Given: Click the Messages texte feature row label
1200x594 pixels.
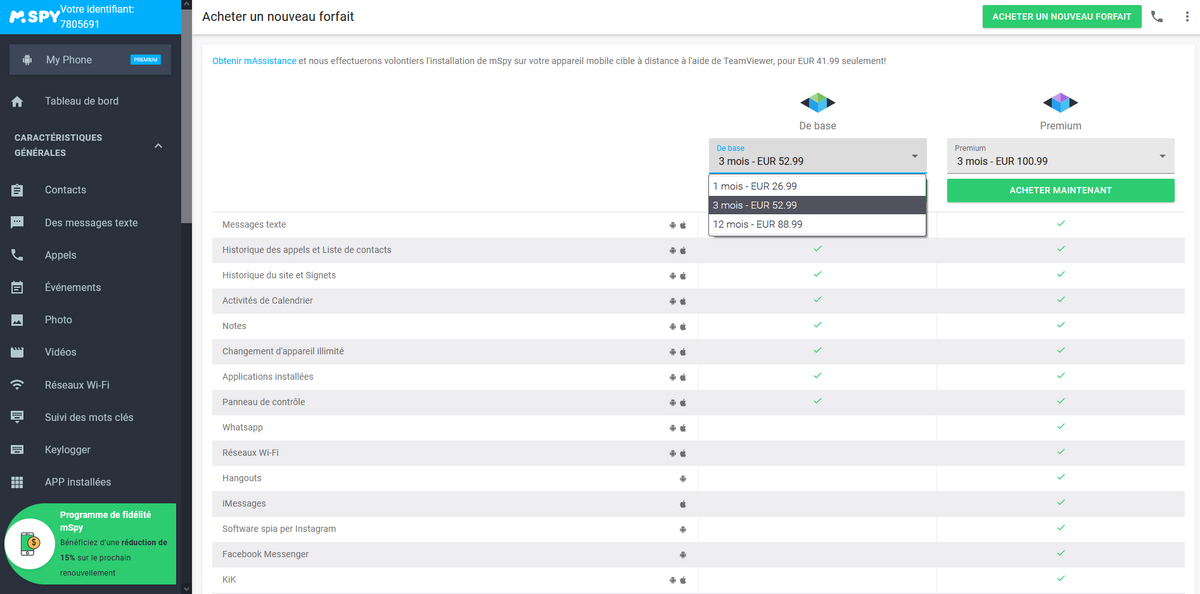Looking at the screenshot, I should (254, 225).
